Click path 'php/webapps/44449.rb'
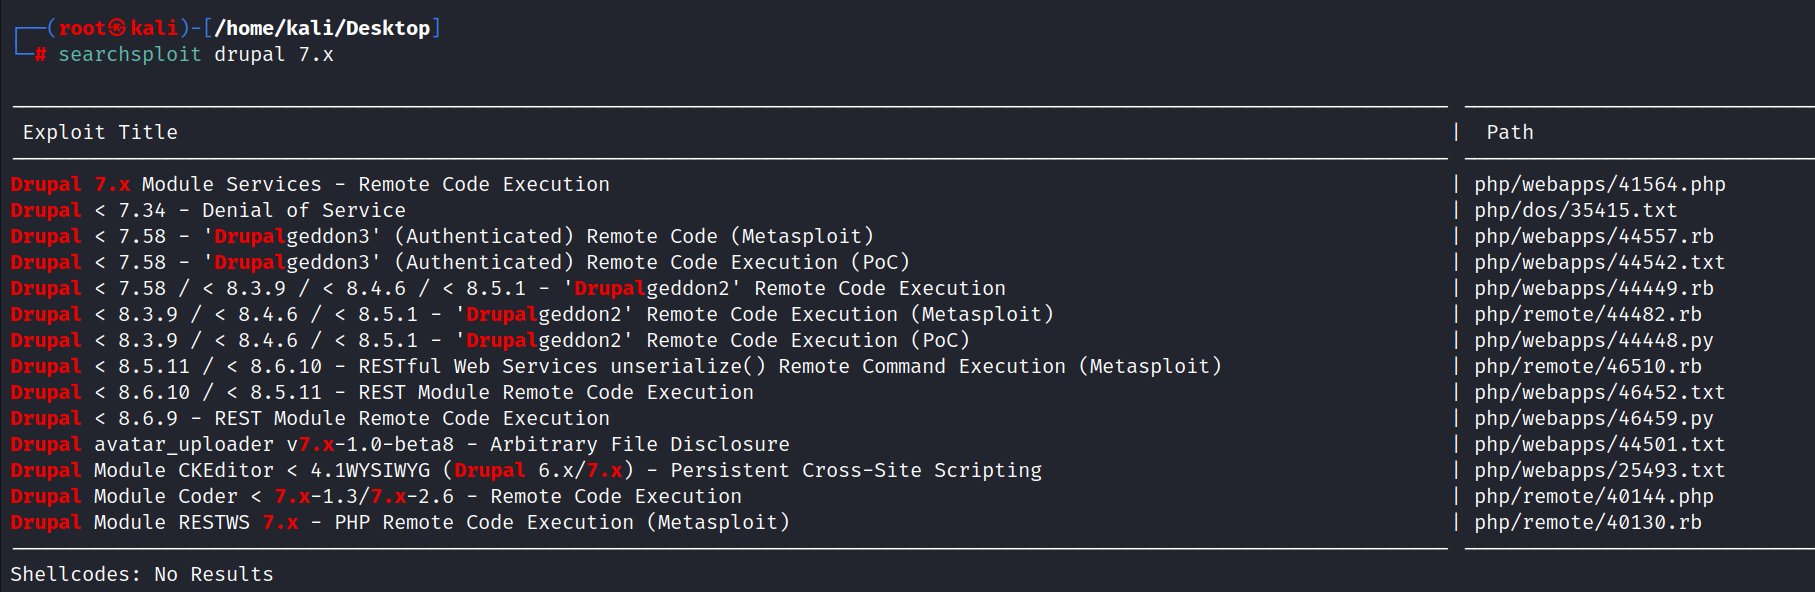 [x=1594, y=288]
